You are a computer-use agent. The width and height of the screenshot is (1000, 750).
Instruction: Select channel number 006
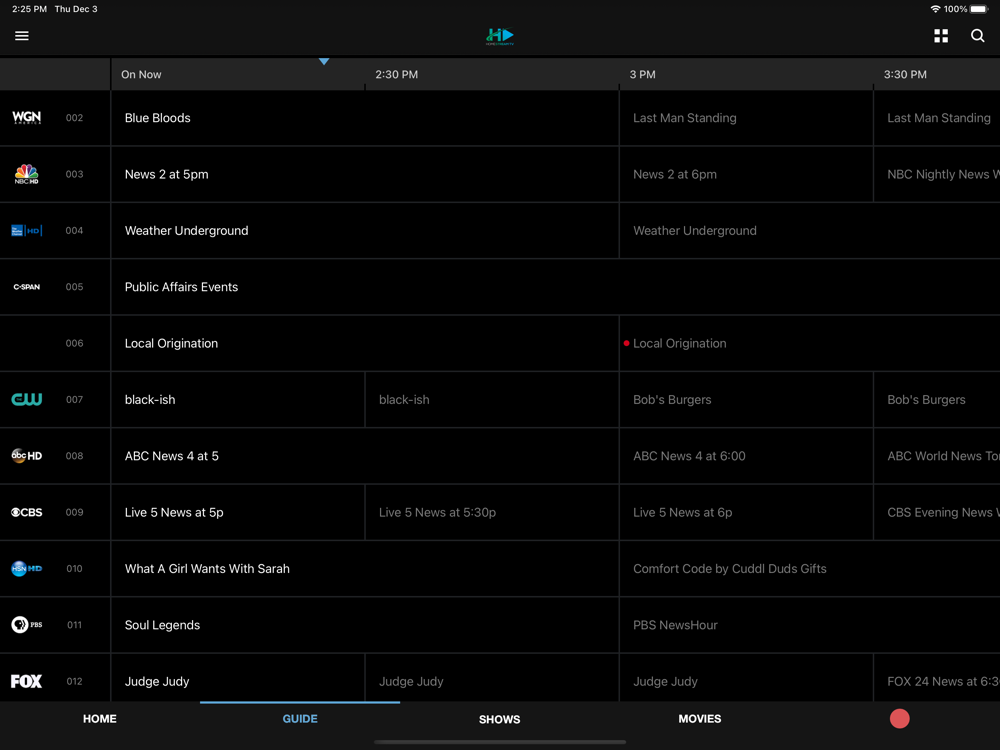(x=74, y=343)
